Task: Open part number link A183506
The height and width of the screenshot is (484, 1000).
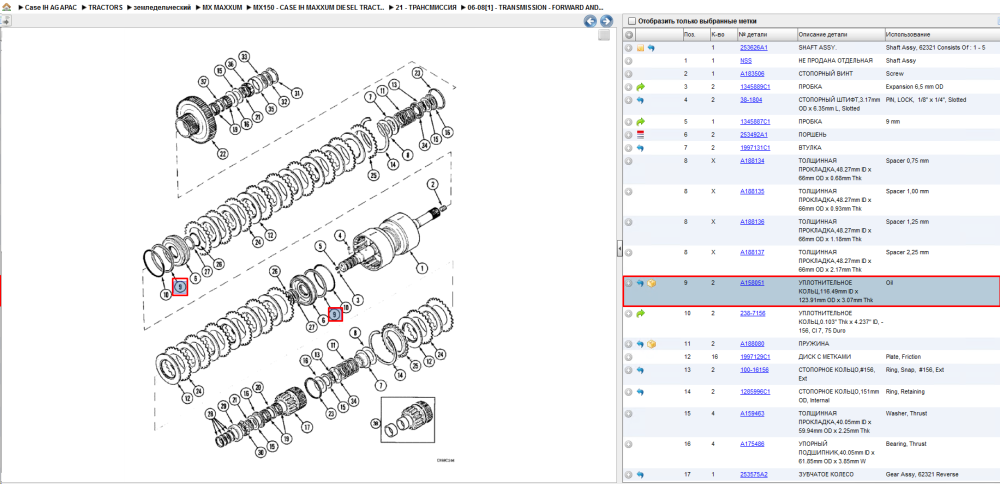Action: point(752,73)
